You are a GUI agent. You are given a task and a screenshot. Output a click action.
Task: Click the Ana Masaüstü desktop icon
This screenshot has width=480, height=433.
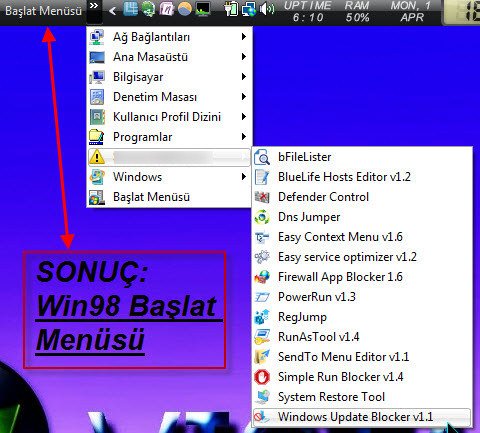[x=97, y=57]
